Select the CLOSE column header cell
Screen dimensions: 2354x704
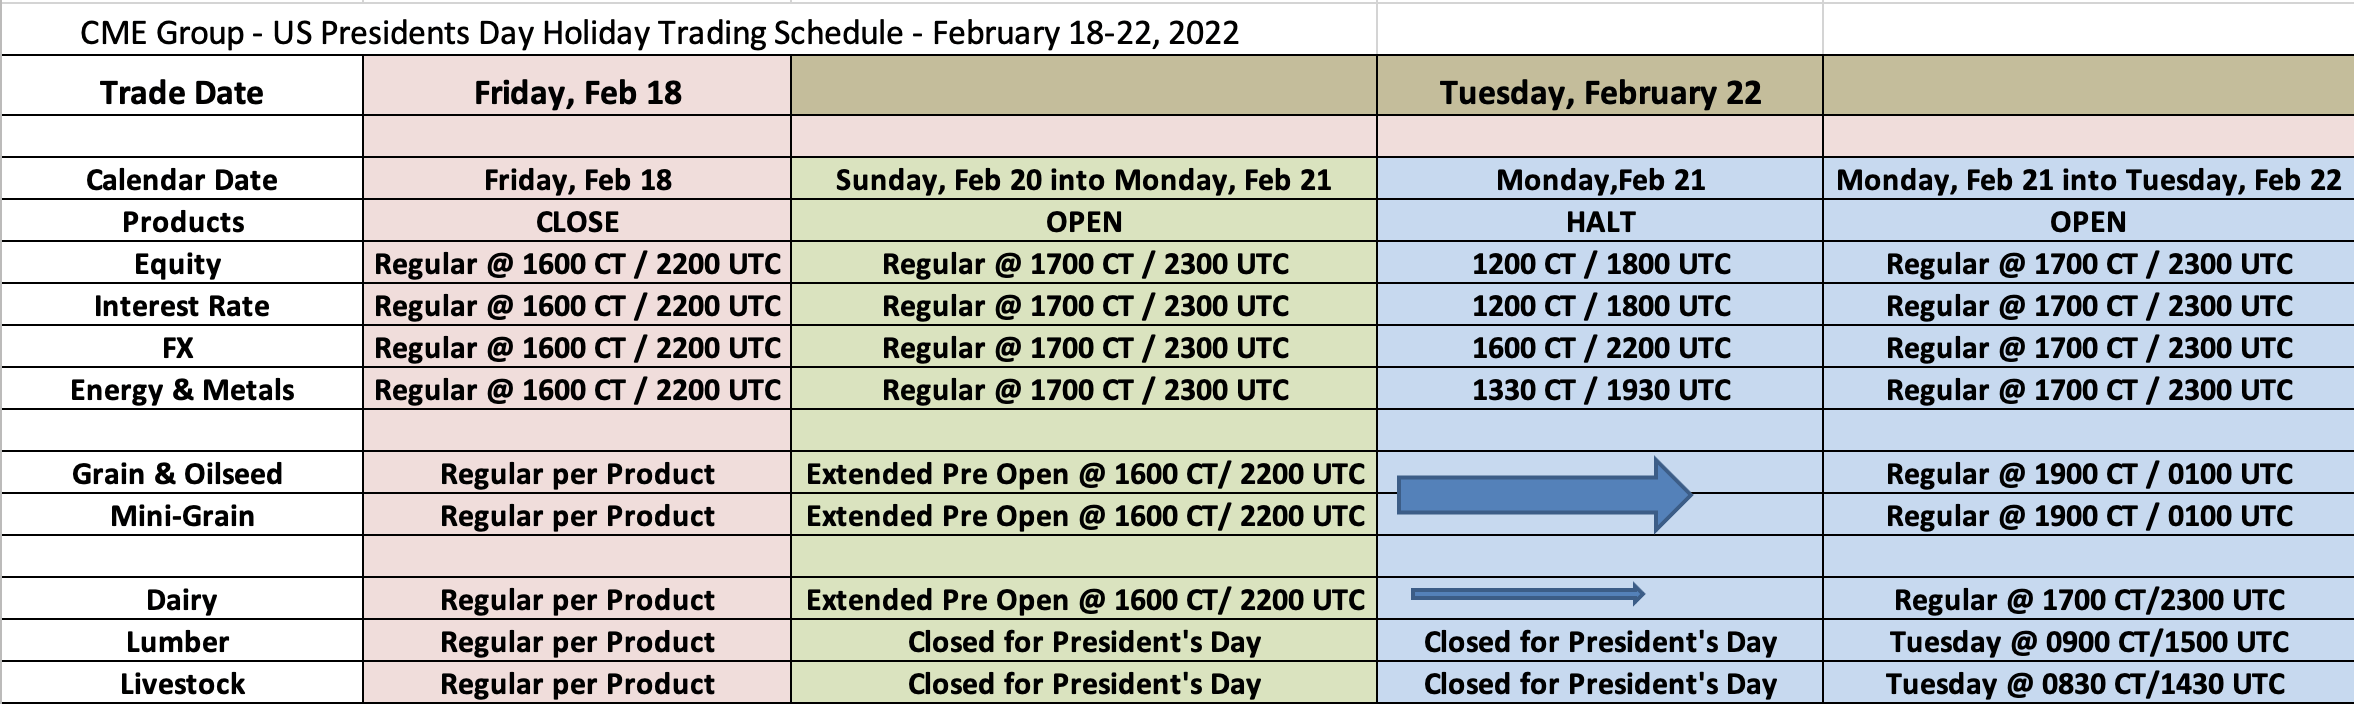tap(577, 221)
